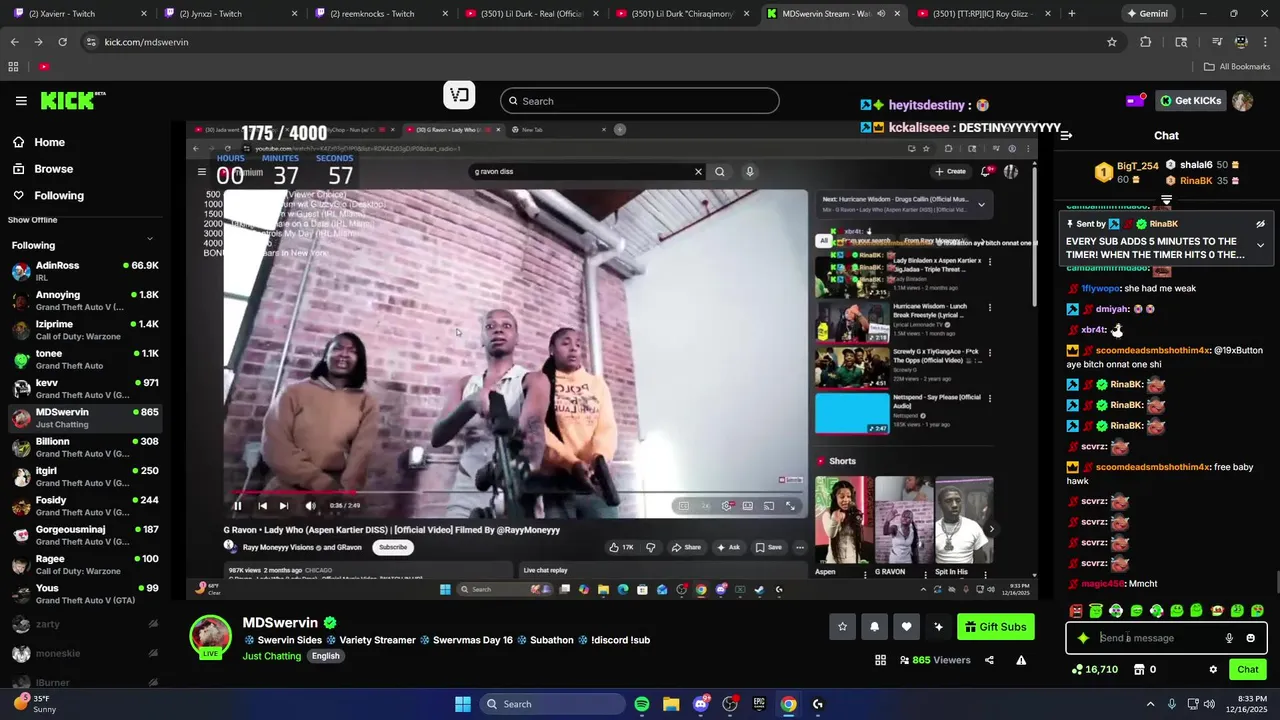Image resolution: width=1280 pixels, height=720 pixels.
Task: Open the emote picker smiley icon
Action: tap(1250, 638)
